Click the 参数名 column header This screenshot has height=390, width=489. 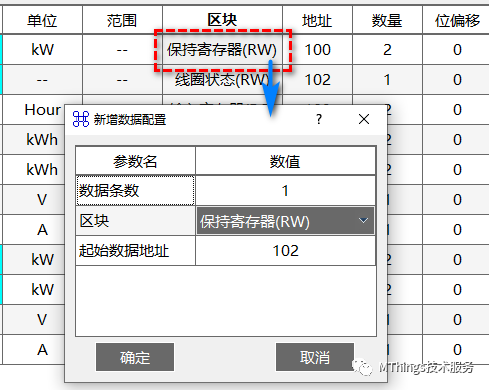[135, 161]
